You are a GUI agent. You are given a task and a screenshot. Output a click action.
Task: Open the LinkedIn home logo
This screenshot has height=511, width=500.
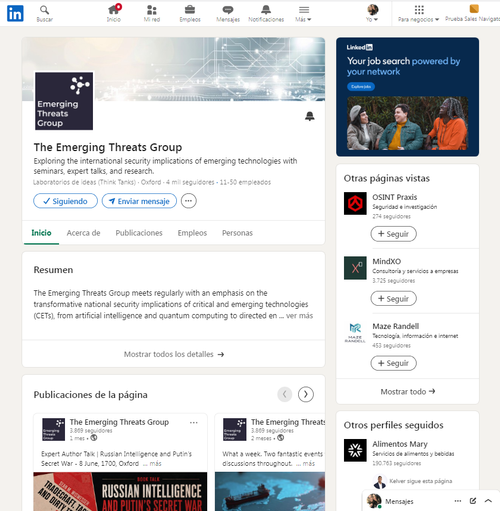coord(15,13)
